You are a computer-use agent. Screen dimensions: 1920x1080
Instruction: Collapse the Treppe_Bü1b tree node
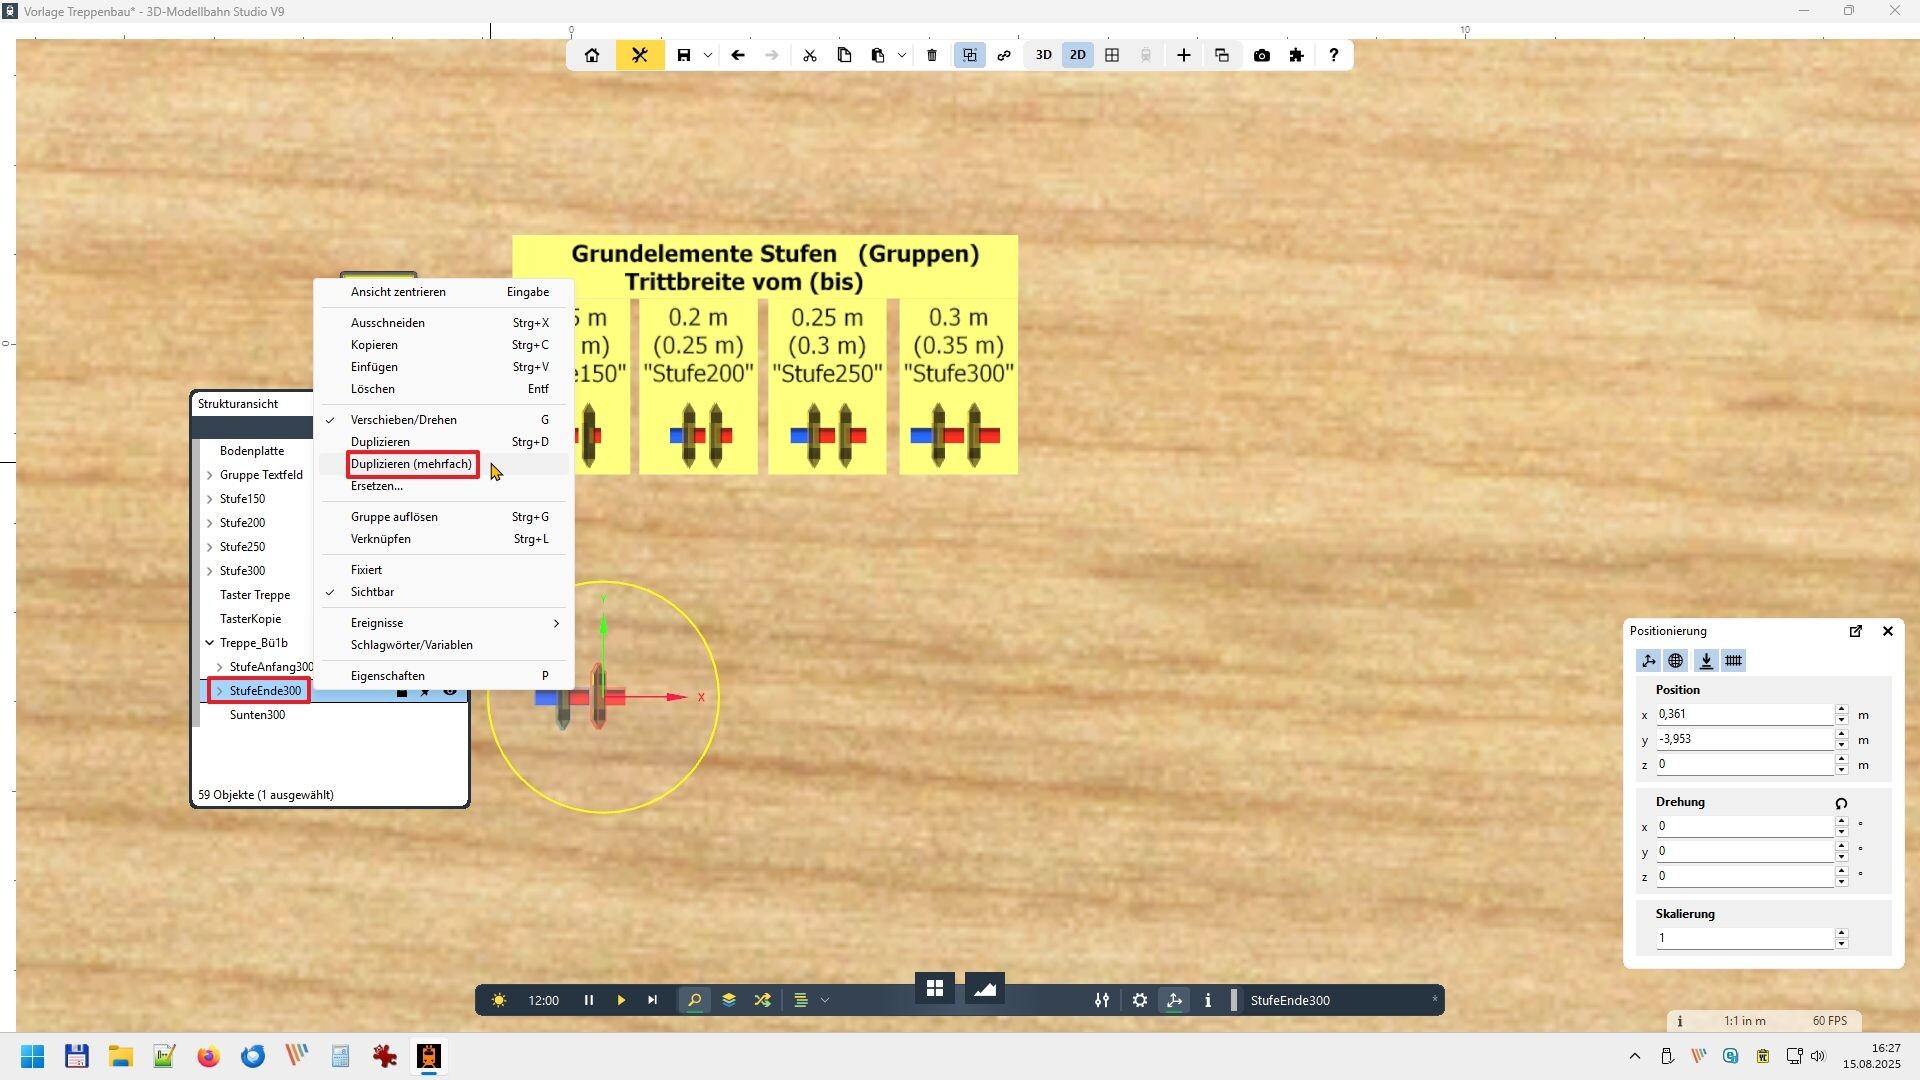[210, 643]
